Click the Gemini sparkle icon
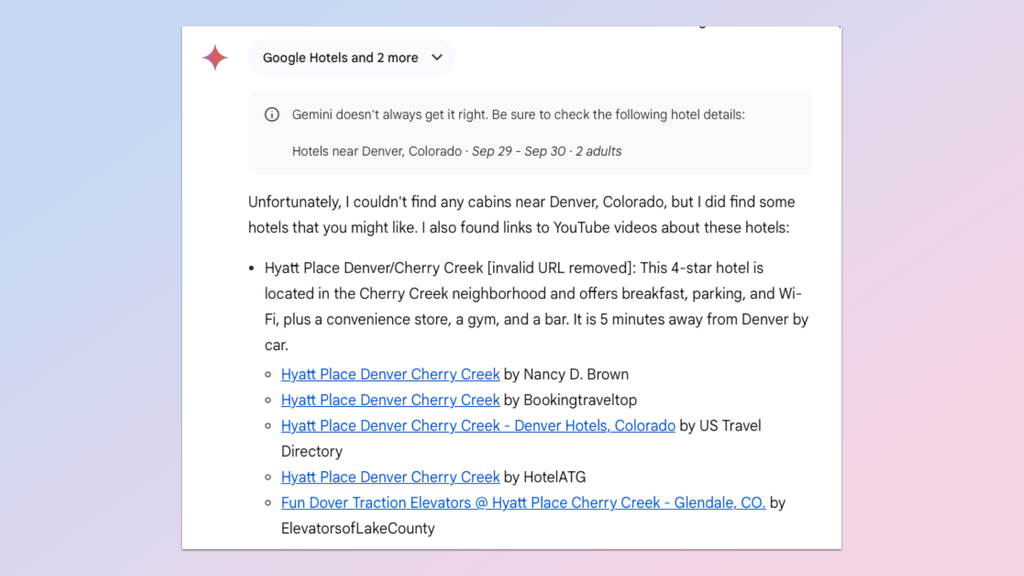 215,58
